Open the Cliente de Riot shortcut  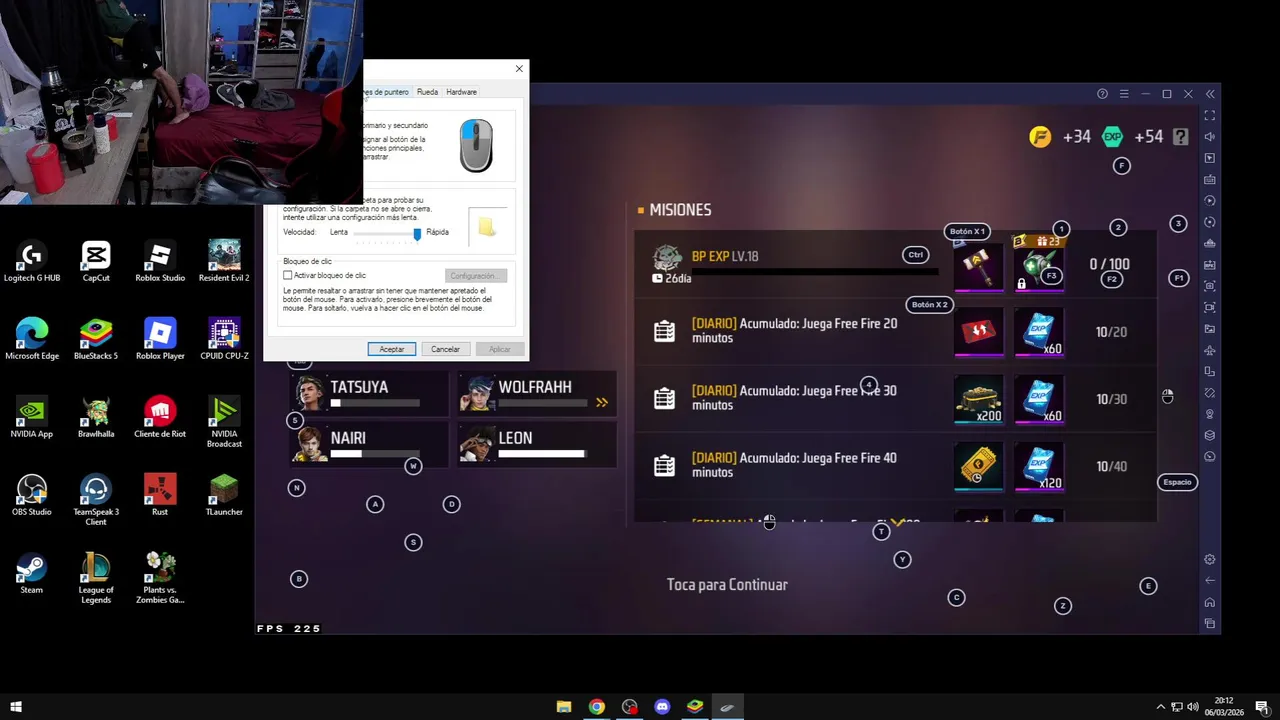160,418
